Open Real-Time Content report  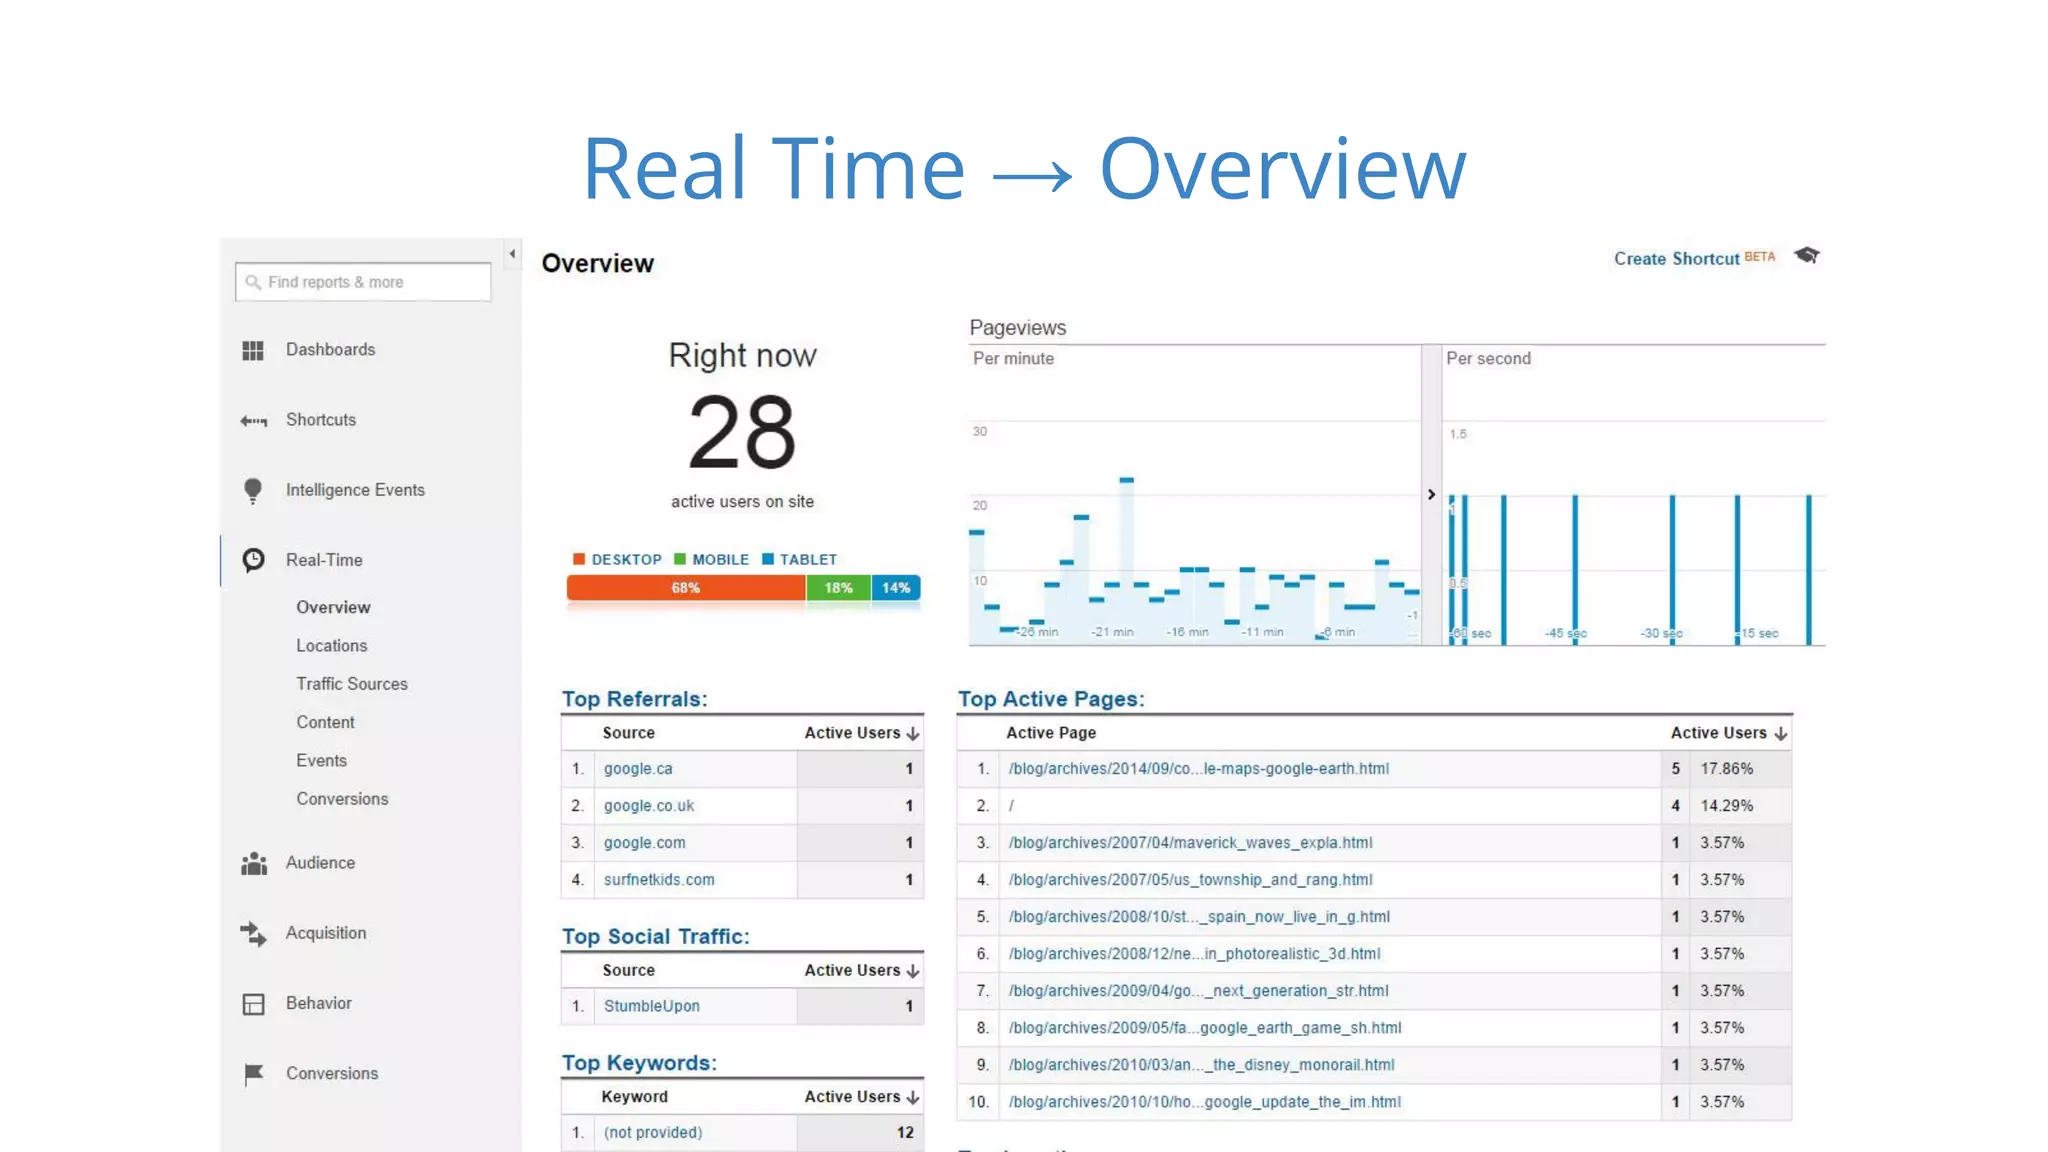pyautogui.click(x=325, y=722)
